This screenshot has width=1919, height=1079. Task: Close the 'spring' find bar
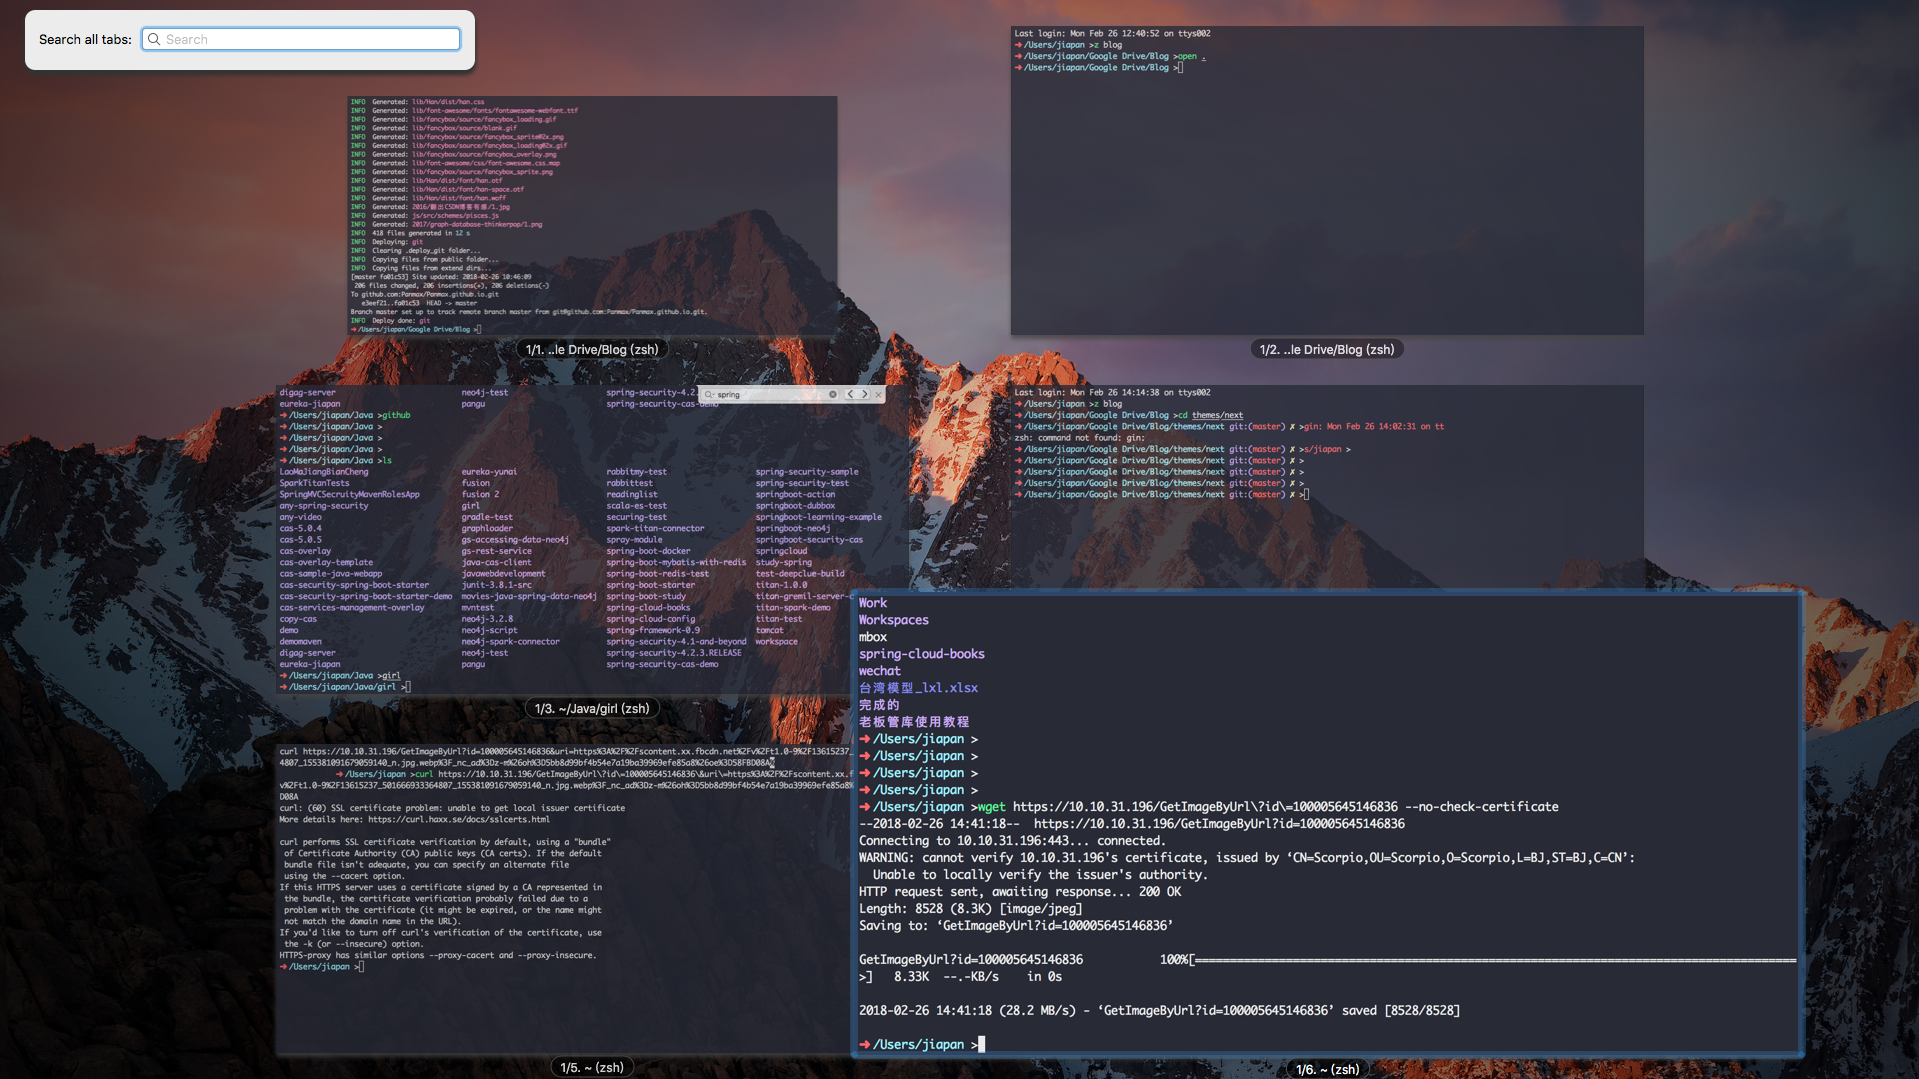(879, 395)
